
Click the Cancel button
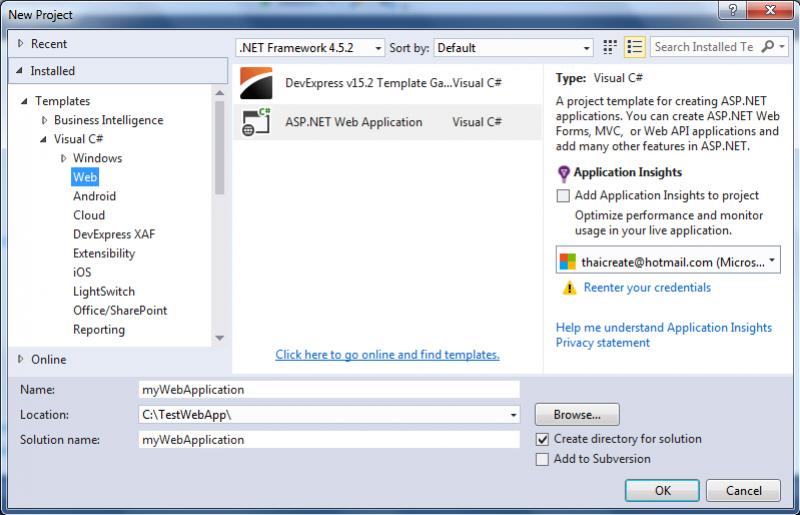[x=743, y=491]
